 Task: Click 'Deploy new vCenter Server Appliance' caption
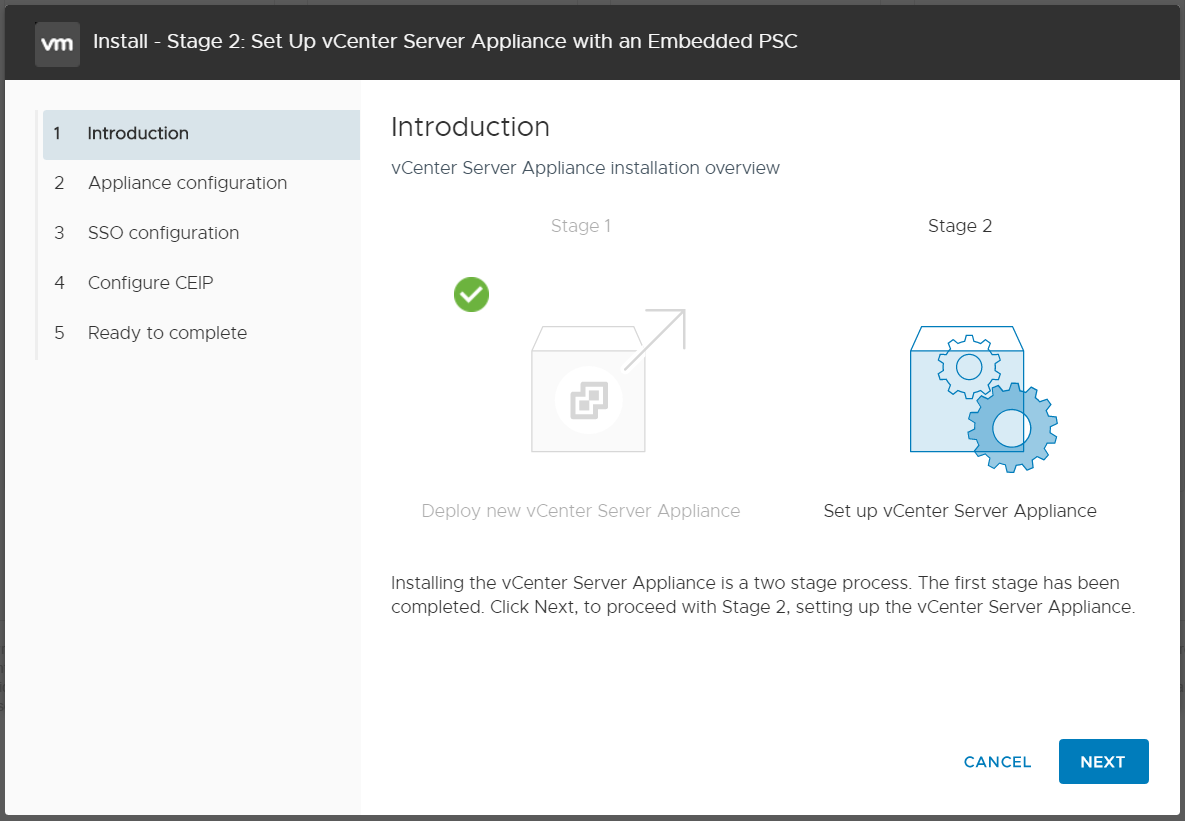(x=580, y=511)
